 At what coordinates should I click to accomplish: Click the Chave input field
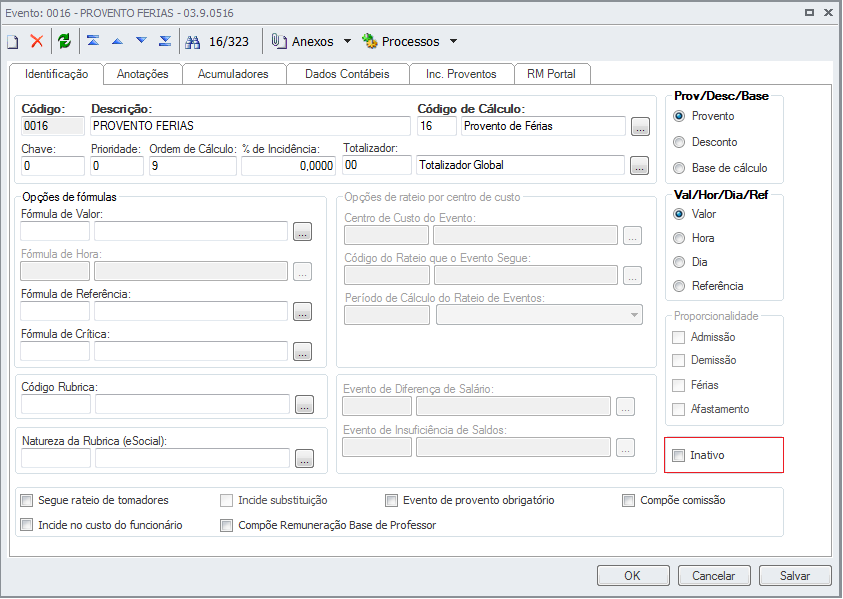point(53,166)
